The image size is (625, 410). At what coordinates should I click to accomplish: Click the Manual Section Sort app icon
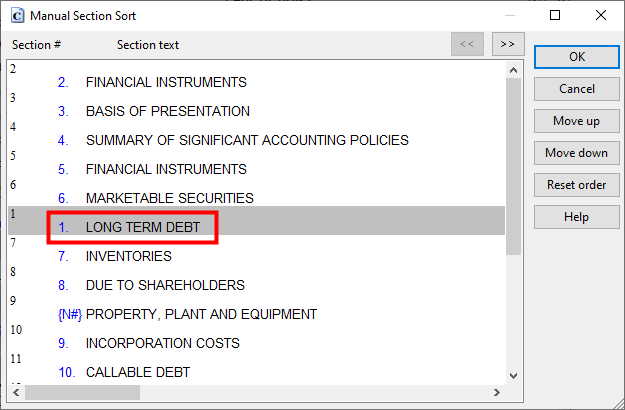17,16
